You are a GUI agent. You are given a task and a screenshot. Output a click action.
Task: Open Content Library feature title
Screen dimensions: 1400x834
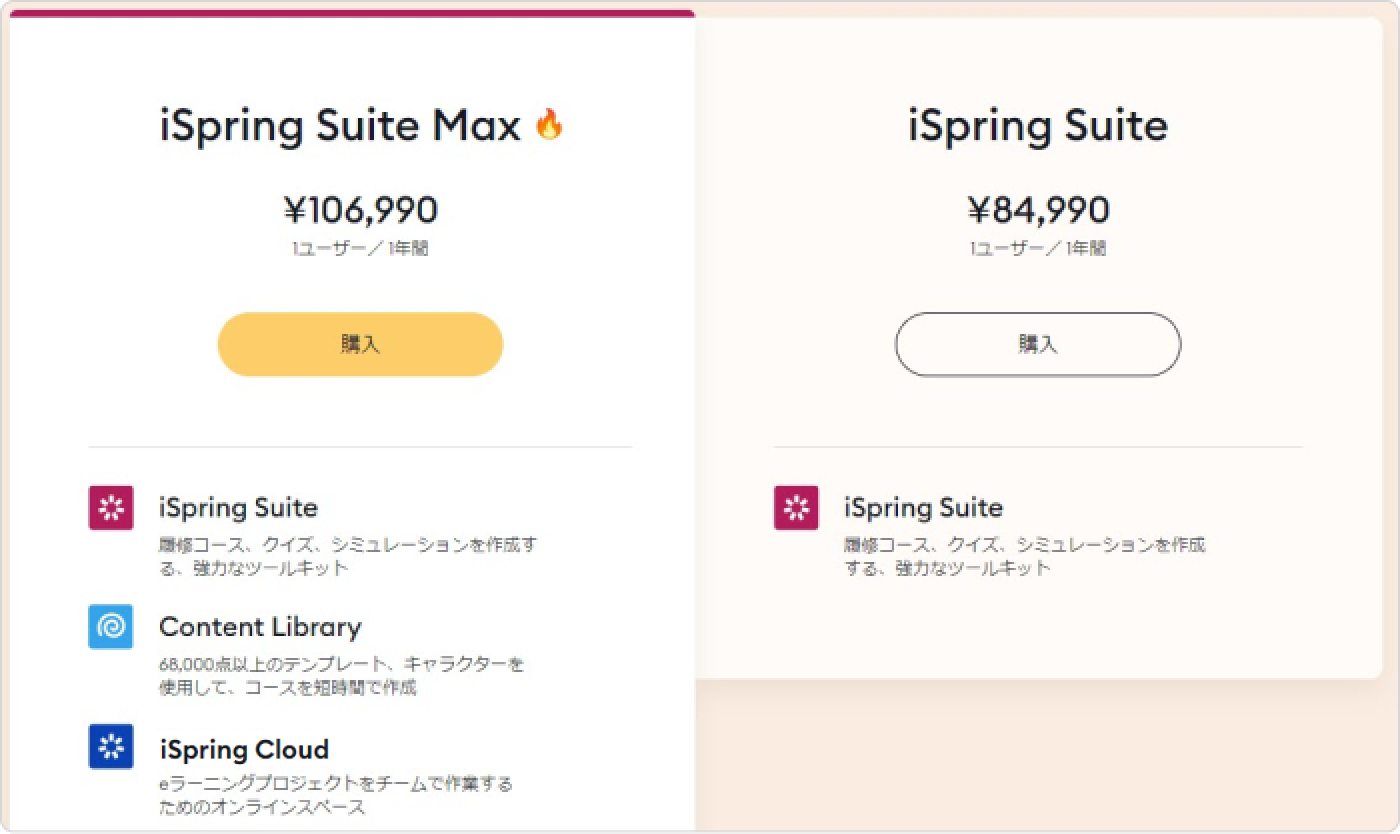tap(260, 627)
